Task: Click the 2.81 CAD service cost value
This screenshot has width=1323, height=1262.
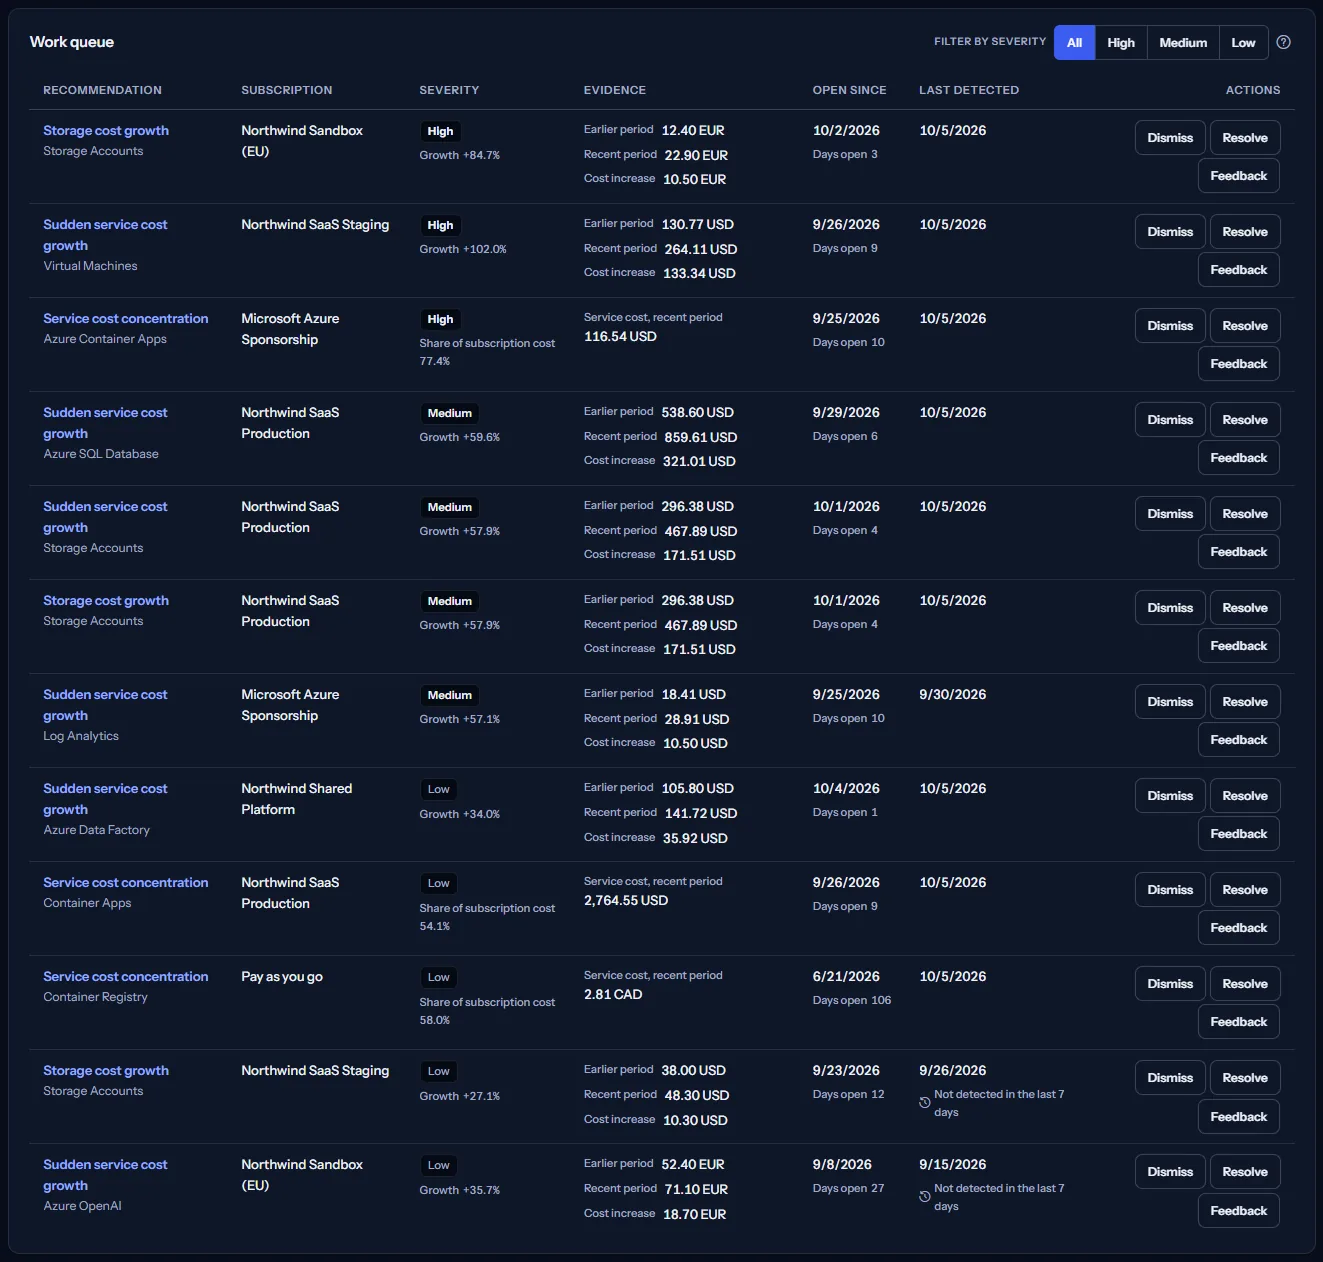Action: [x=613, y=995]
